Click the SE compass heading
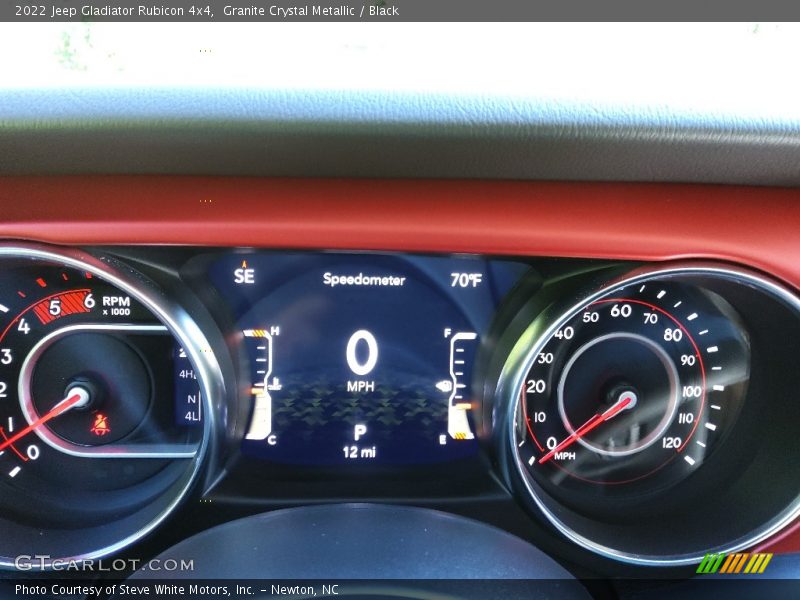Screen dimensions: 800x600 coord(244,276)
